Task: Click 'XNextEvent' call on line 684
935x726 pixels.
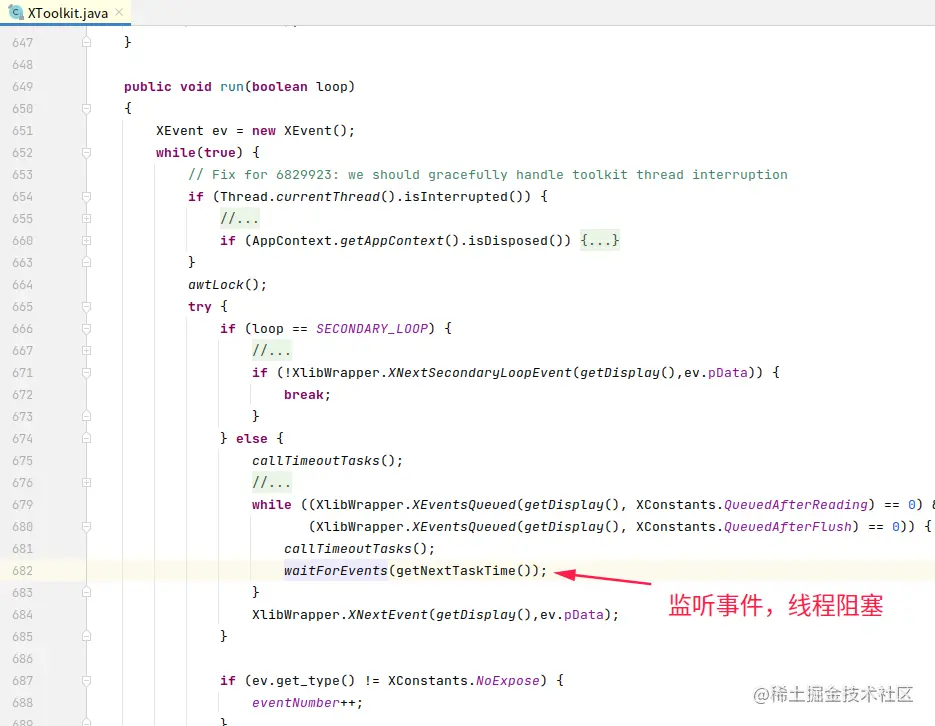Action: pos(388,615)
